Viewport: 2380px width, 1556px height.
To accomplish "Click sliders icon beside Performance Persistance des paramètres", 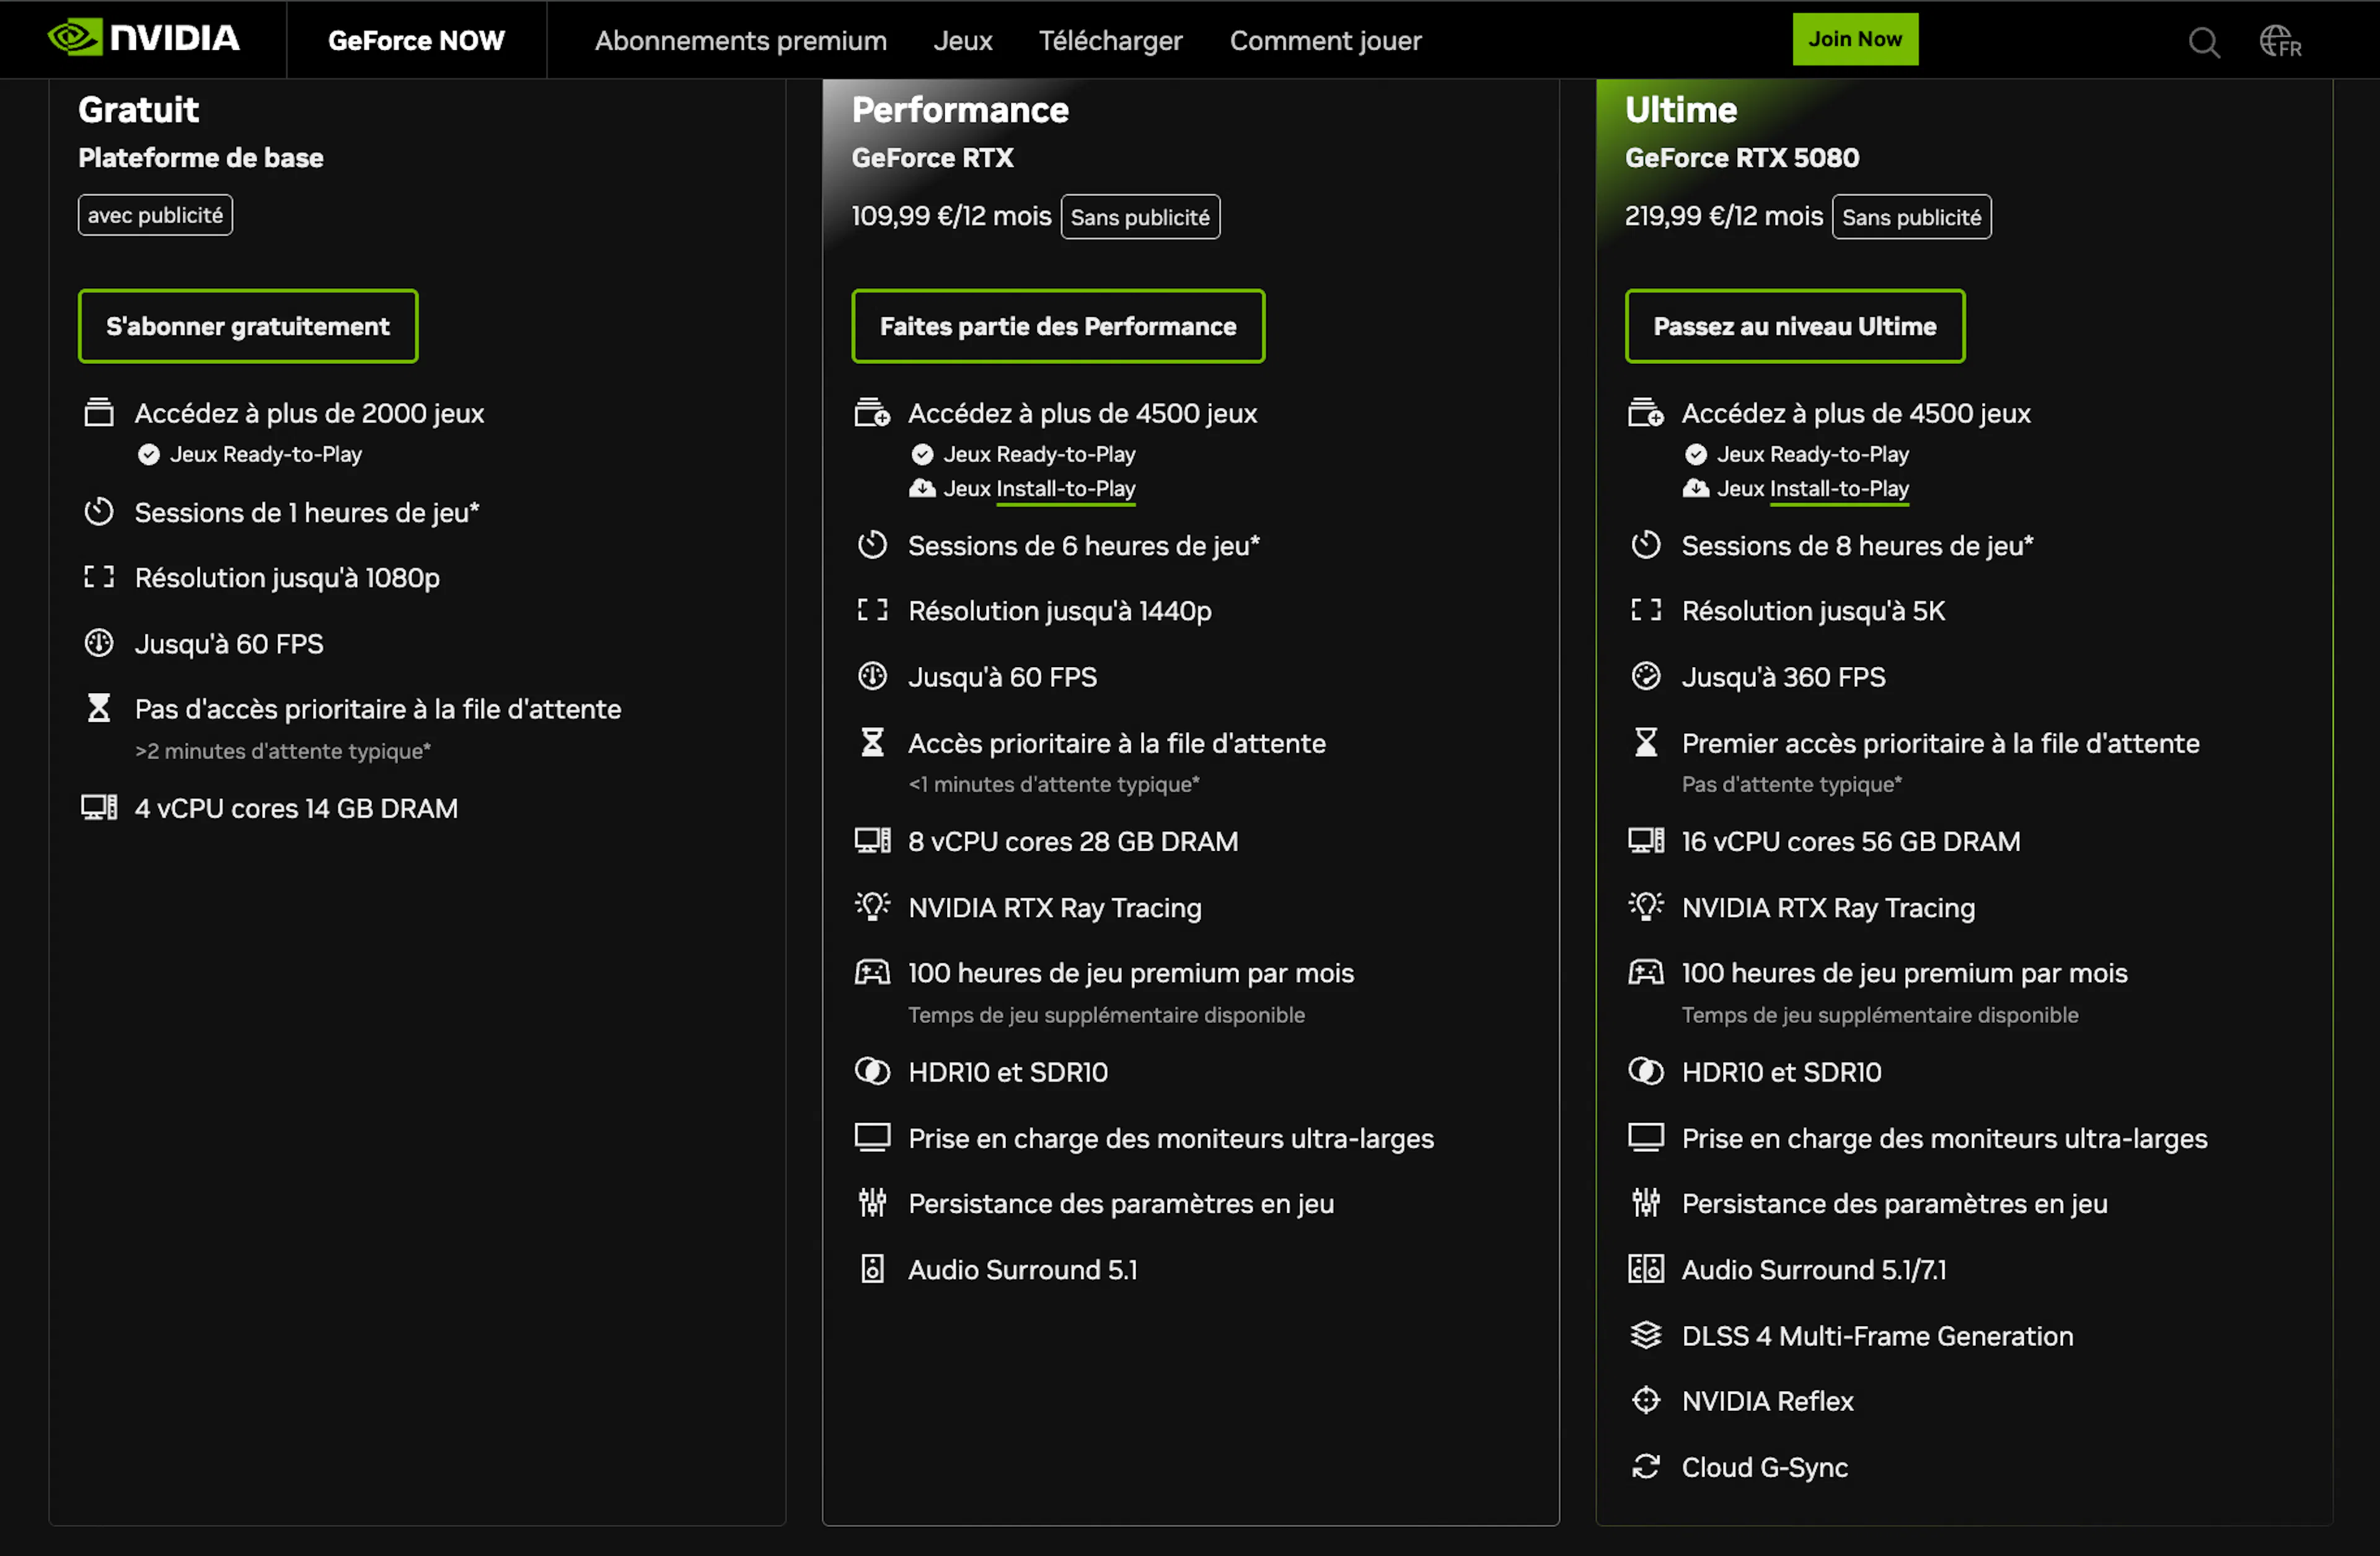I will pos(872,1203).
